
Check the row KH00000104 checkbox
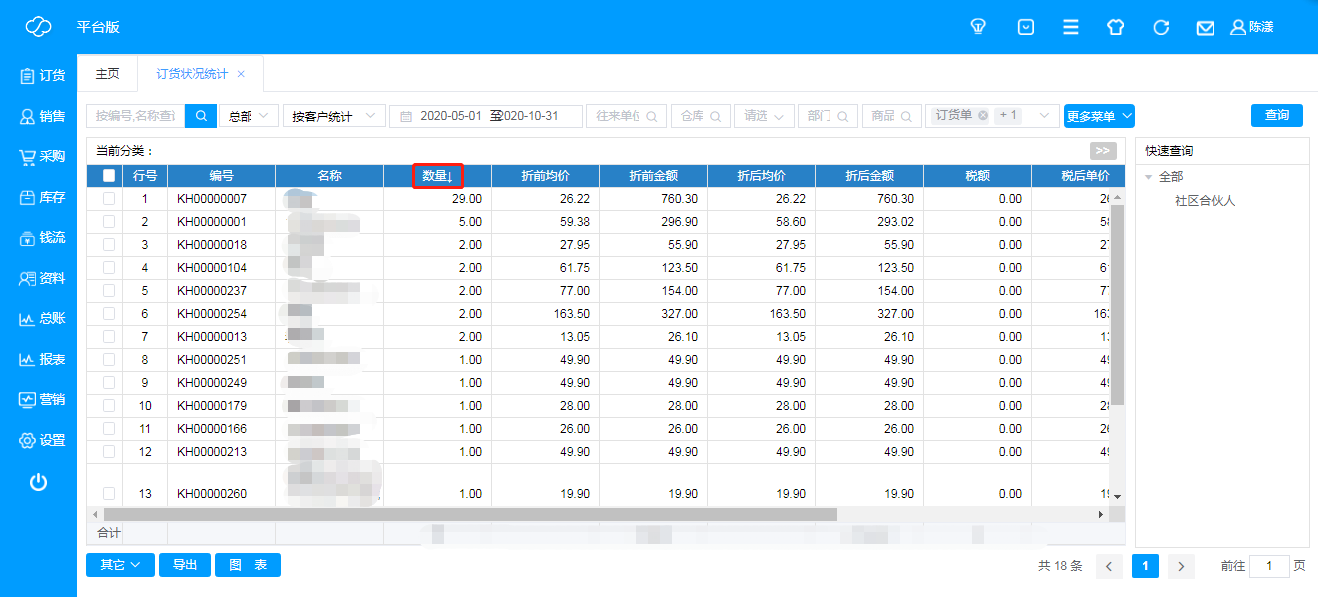click(109, 267)
